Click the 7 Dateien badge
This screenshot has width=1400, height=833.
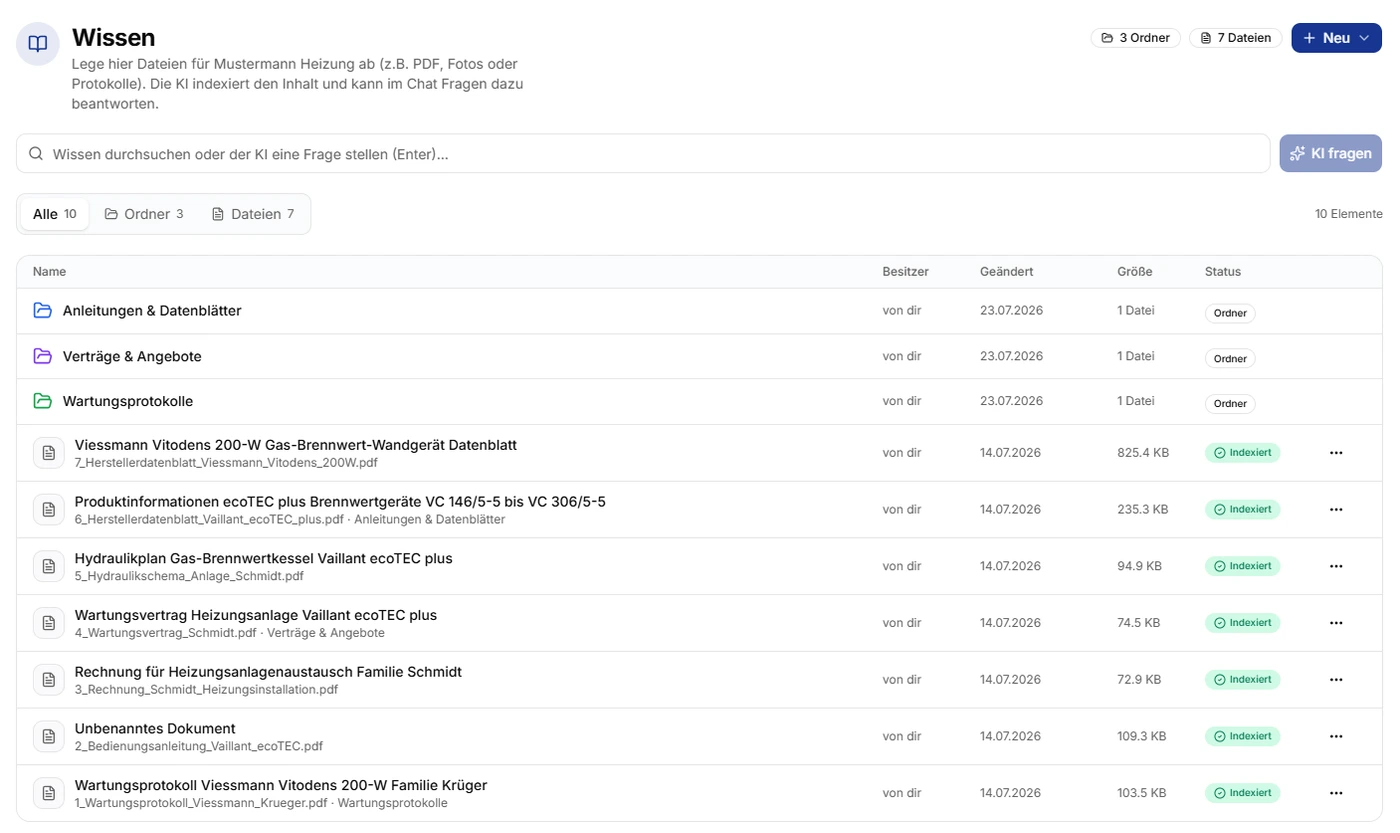(x=1236, y=38)
